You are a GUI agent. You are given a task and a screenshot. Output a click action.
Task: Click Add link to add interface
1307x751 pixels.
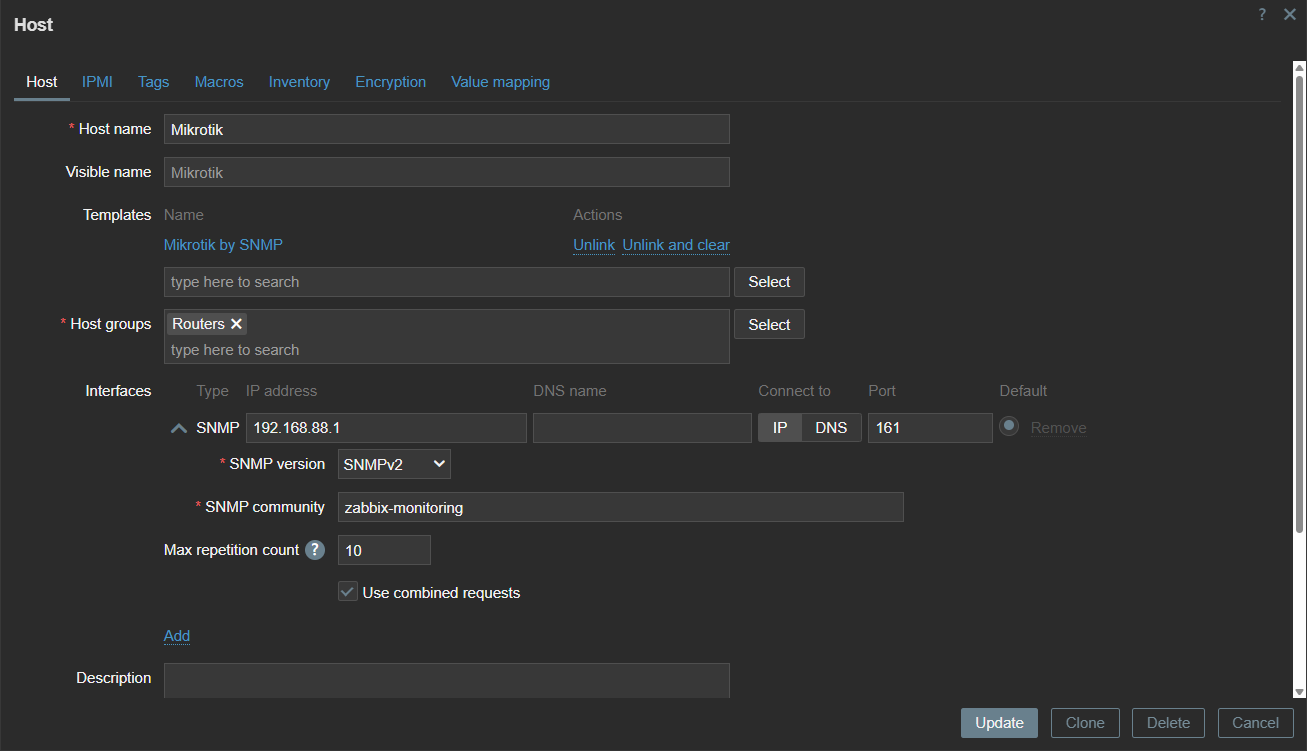point(177,636)
